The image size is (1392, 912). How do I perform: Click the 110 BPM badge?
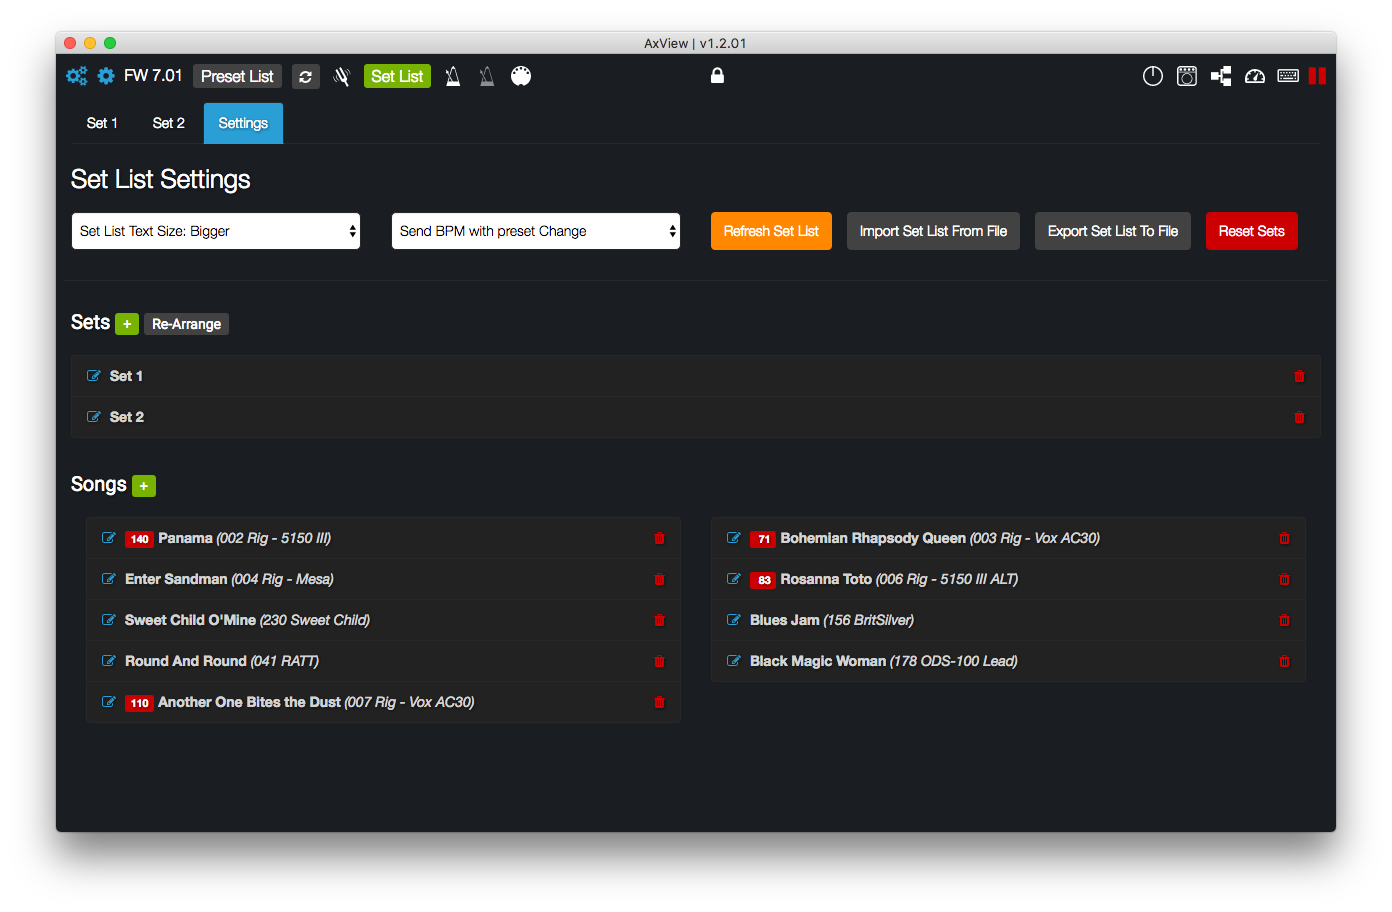point(139,703)
